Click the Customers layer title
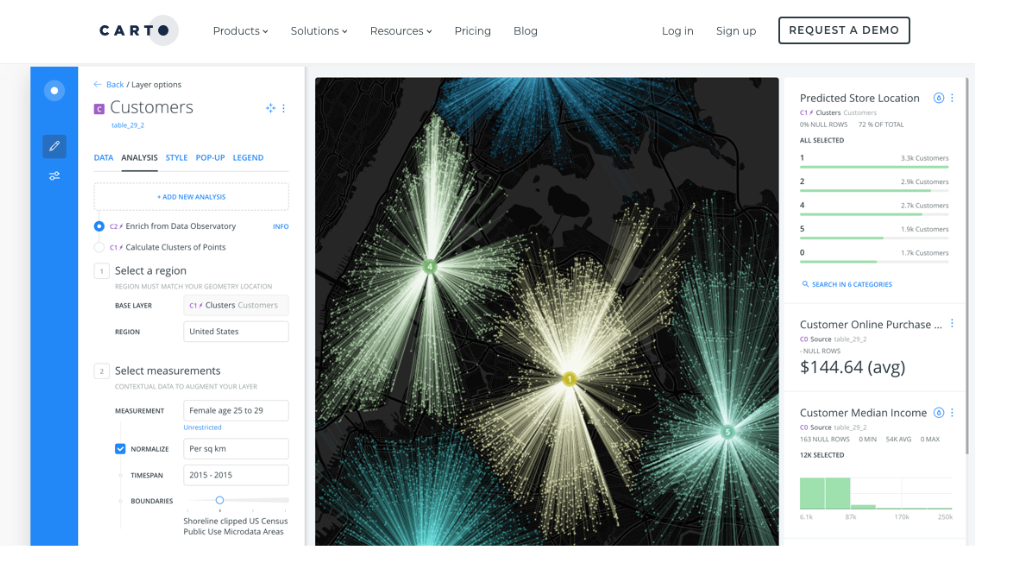The height and width of the screenshot is (580, 1009). pyautogui.click(x=151, y=107)
